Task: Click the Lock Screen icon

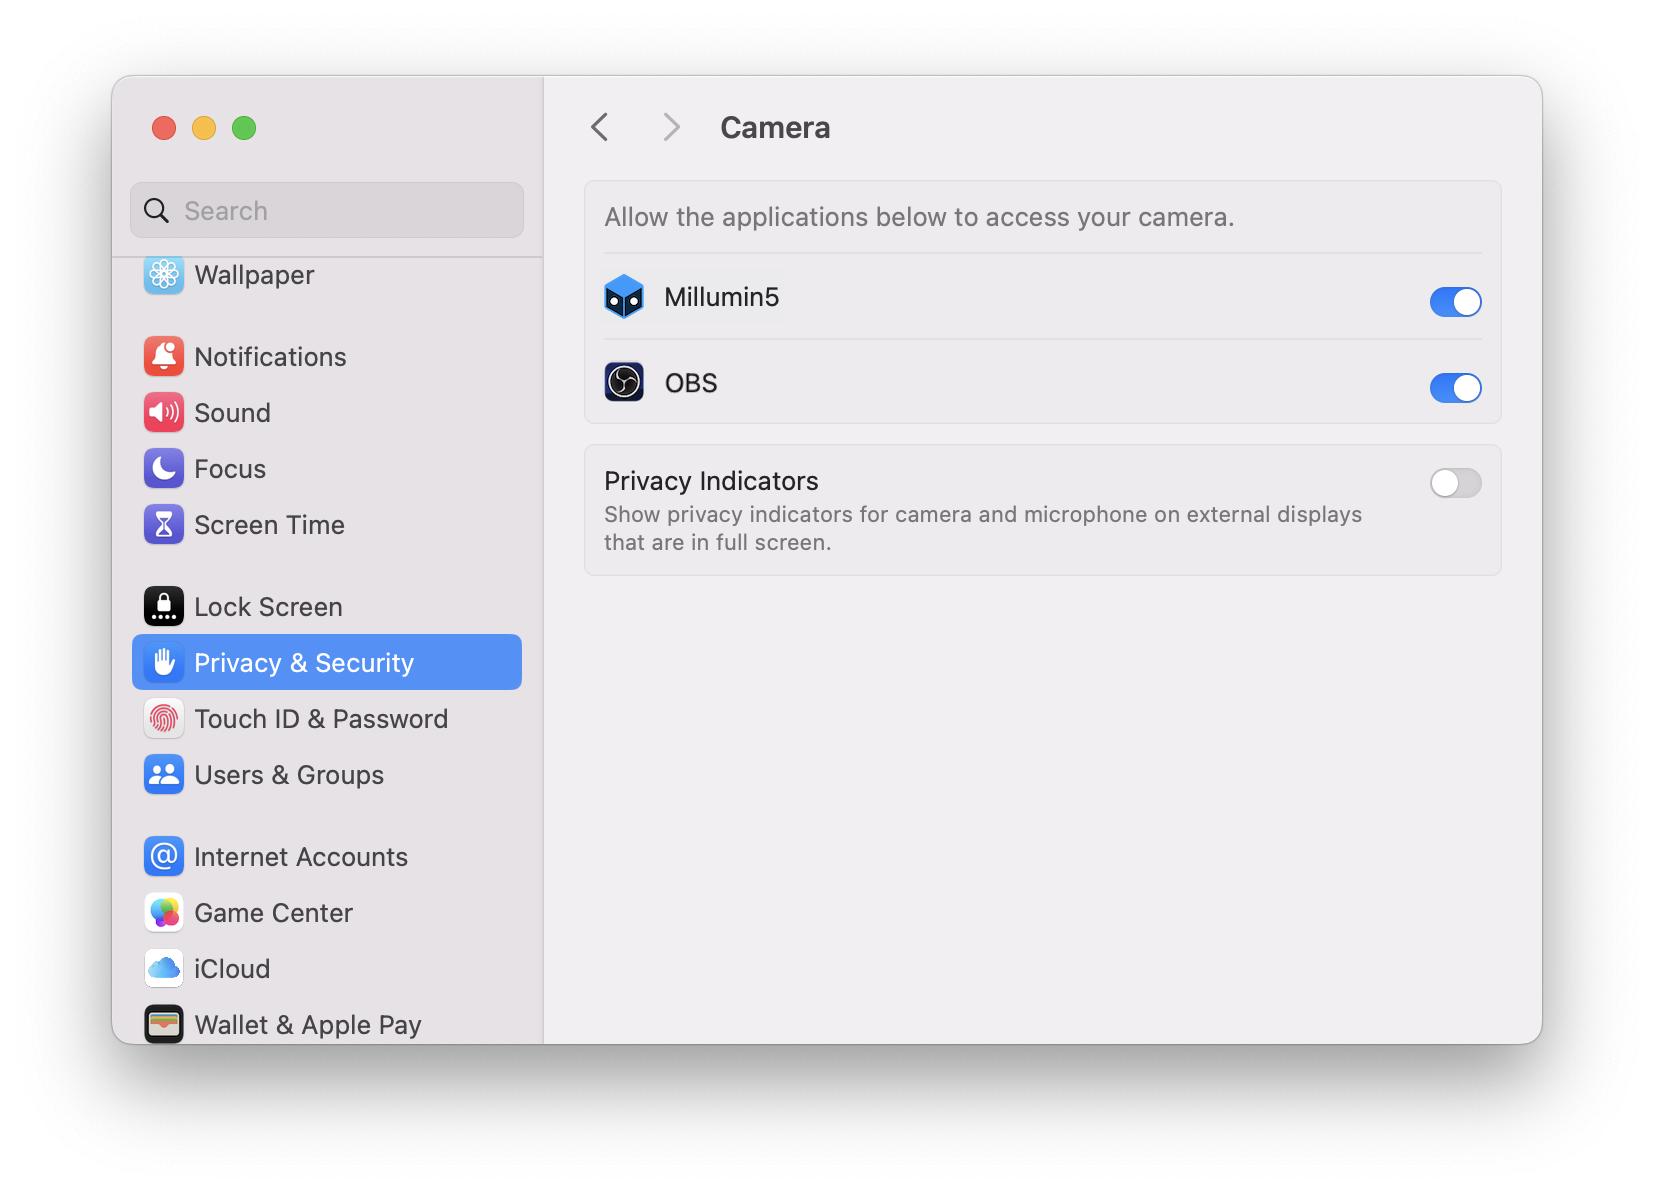Action: (164, 607)
